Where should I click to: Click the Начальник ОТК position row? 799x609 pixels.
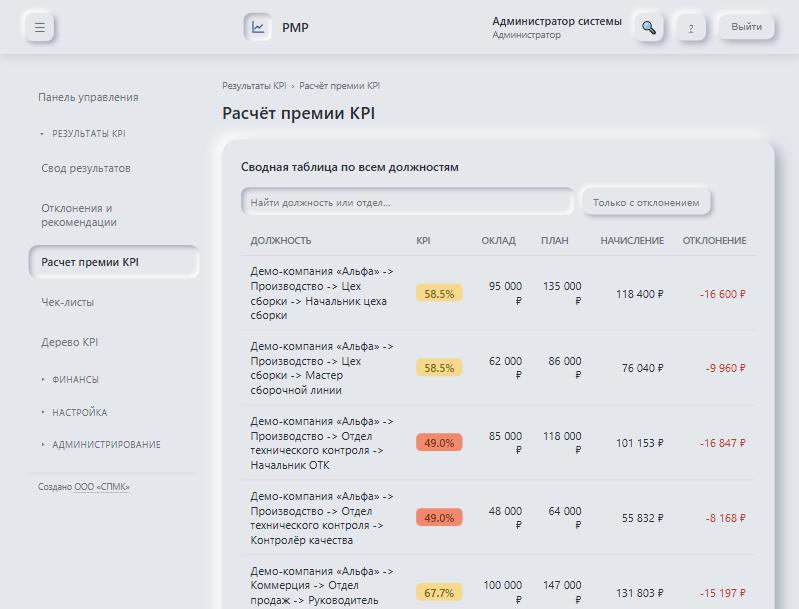498,443
